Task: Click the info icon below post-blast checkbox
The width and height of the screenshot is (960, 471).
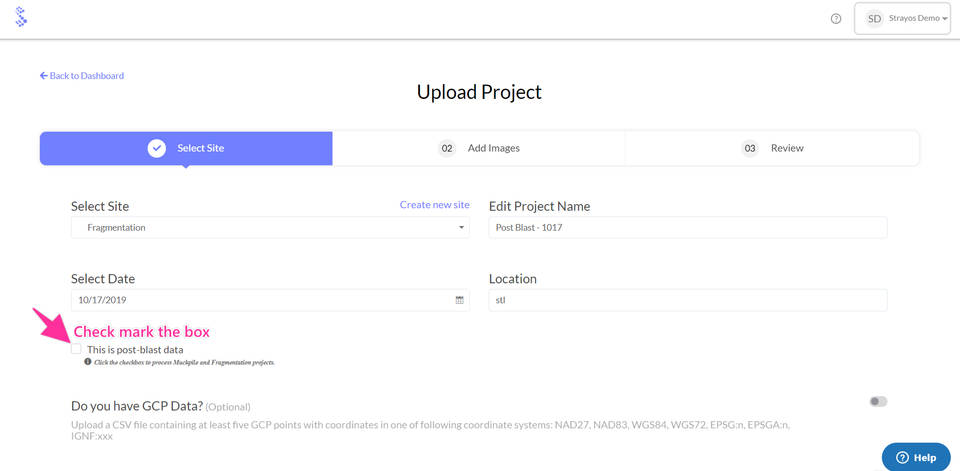Action: (x=88, y=362)
